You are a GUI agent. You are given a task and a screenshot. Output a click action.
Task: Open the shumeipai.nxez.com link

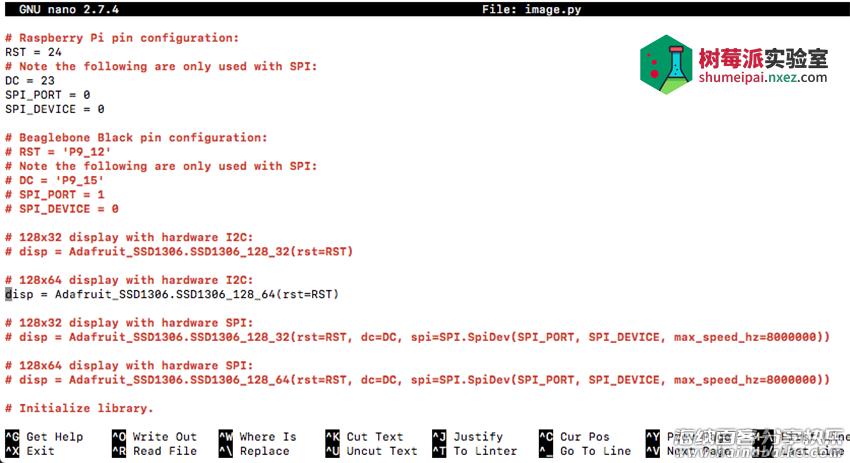[x=763, y=78]
